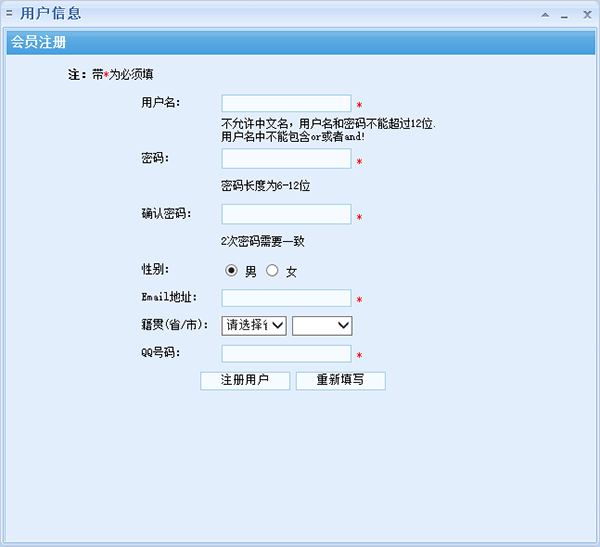The width and height of the screenshot is (600, 547).
Task: Open the 请选择 province dropdown
Action: point(254,325)
